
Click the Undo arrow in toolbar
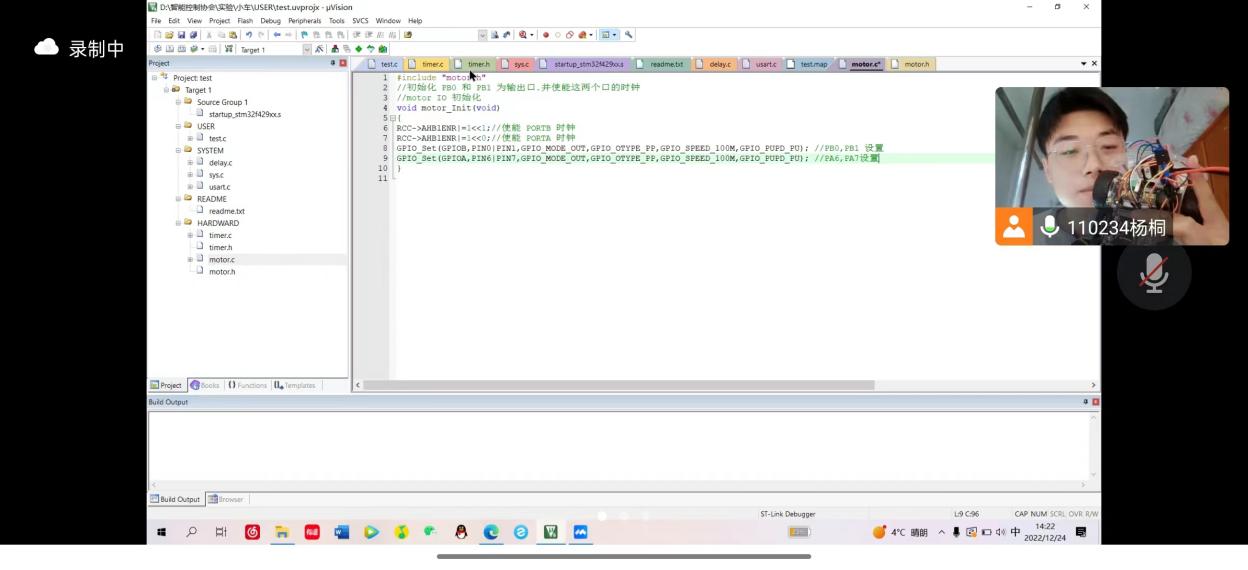click(x=249, y=35)
